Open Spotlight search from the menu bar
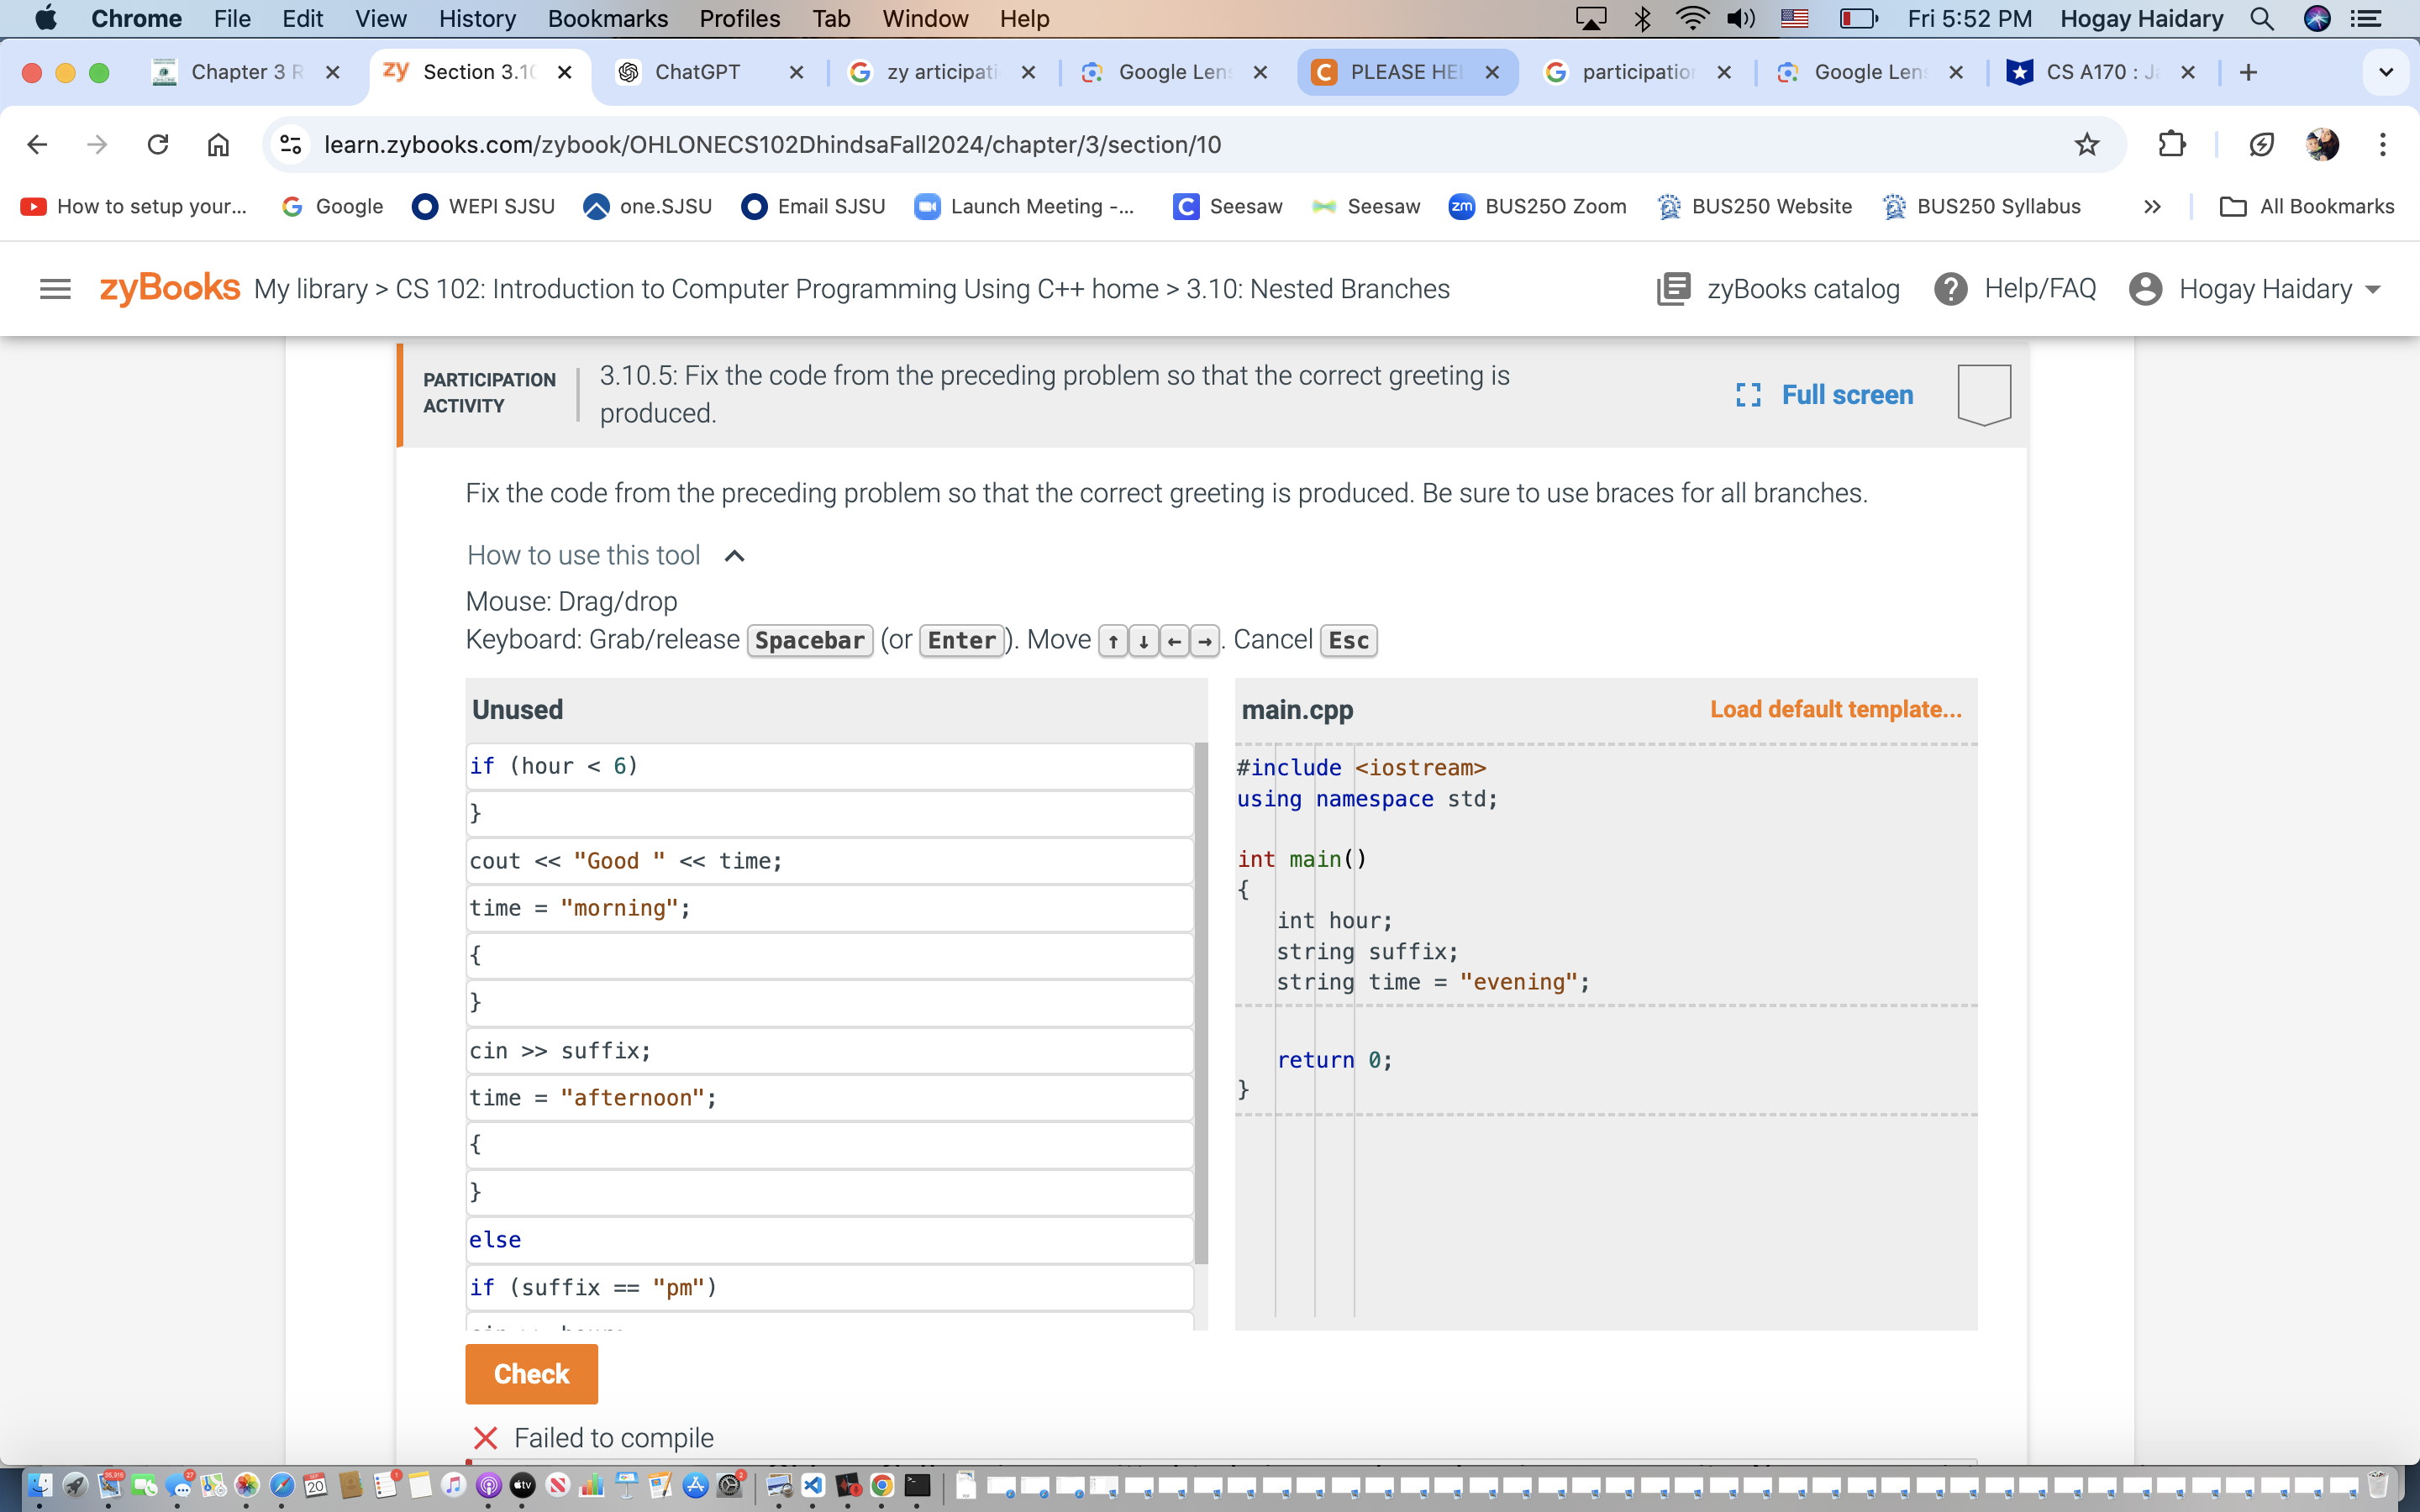 click(x=2262, y=18)
